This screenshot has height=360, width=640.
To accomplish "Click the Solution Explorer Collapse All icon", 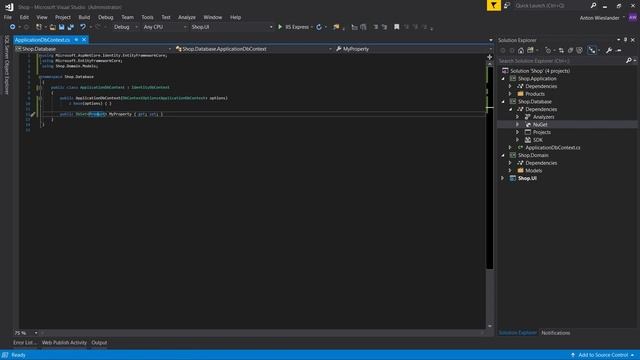I will (x=570, y=50).
